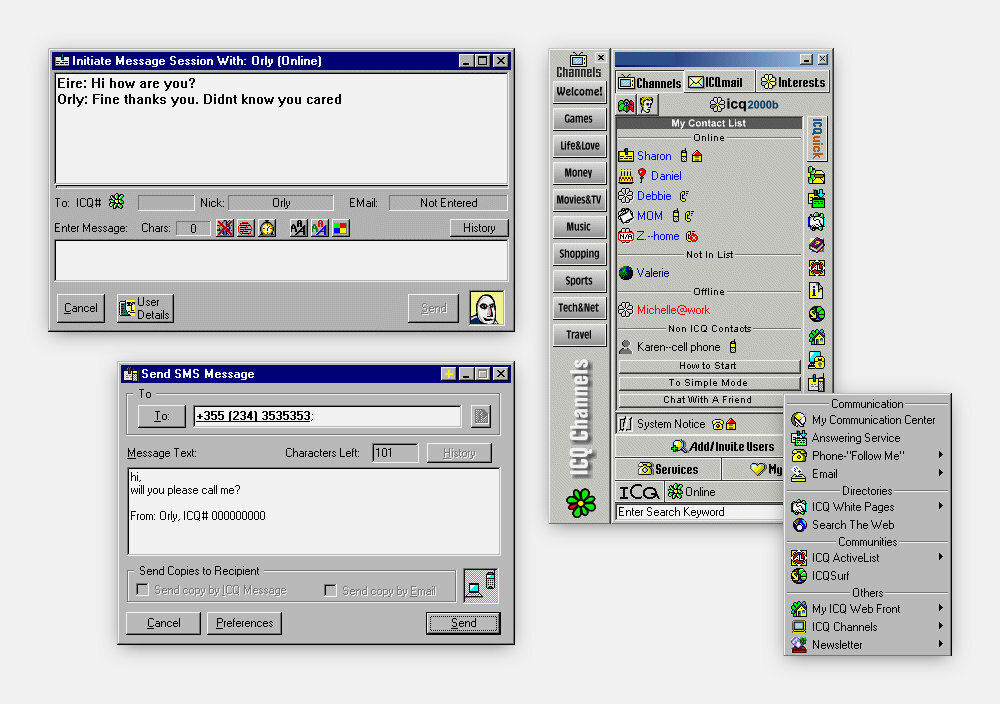The width and height of the screenshot is (1000, 704).
Task: Open font color with colored AA icon
Action: tap(320, 228)
